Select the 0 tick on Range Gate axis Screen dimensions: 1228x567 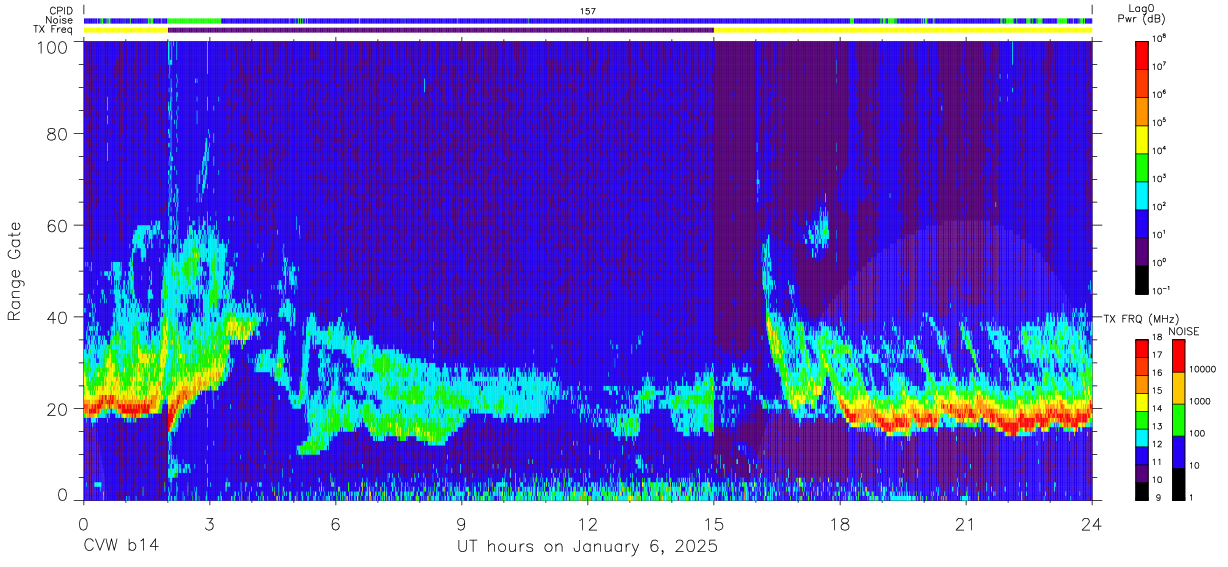click(64, 495)
